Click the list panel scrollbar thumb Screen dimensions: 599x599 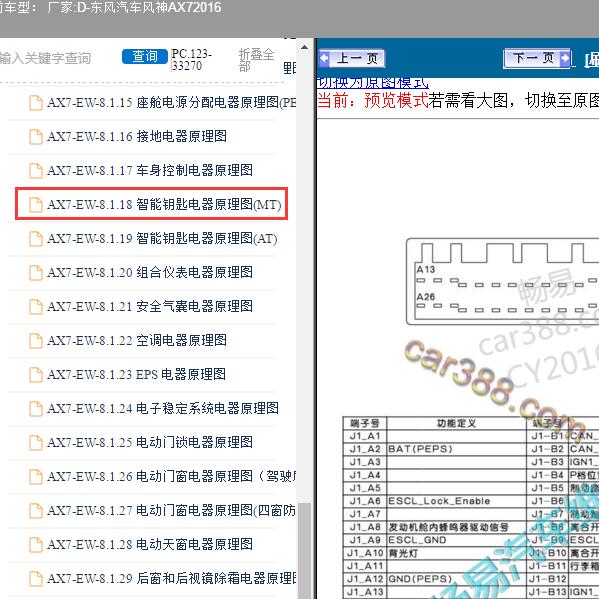304,550
